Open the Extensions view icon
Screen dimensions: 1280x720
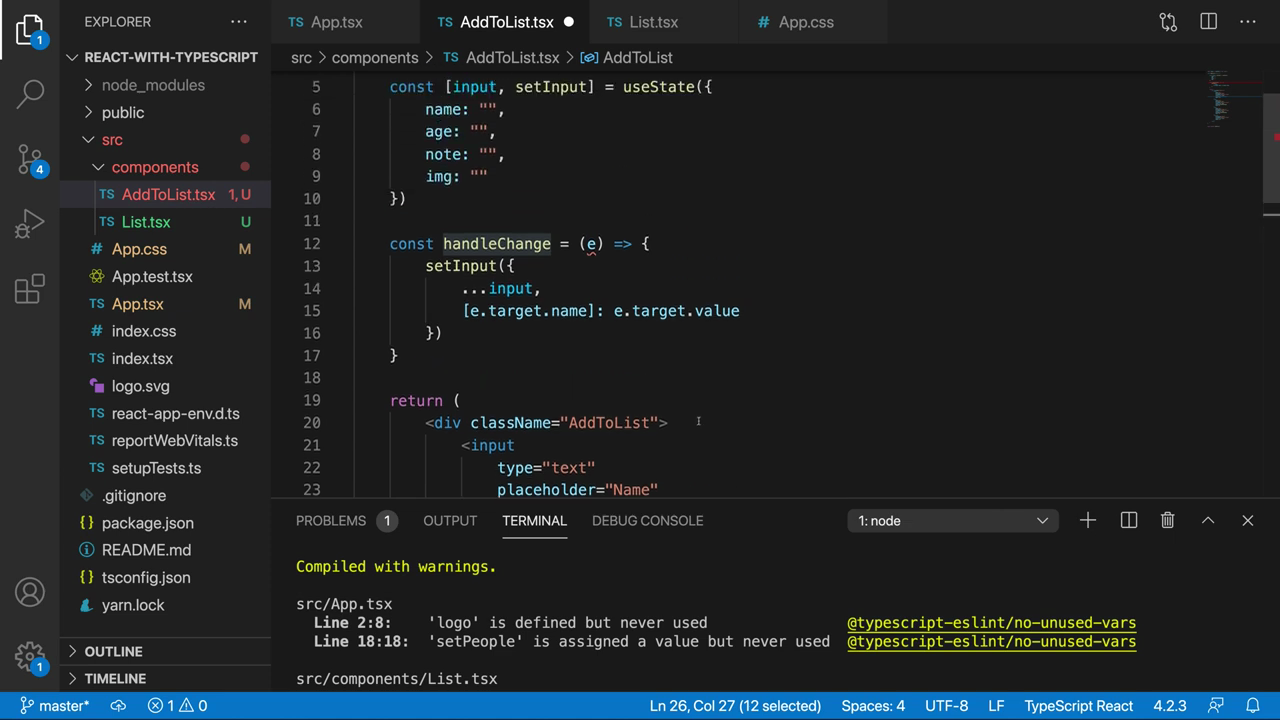click(30, 289)
